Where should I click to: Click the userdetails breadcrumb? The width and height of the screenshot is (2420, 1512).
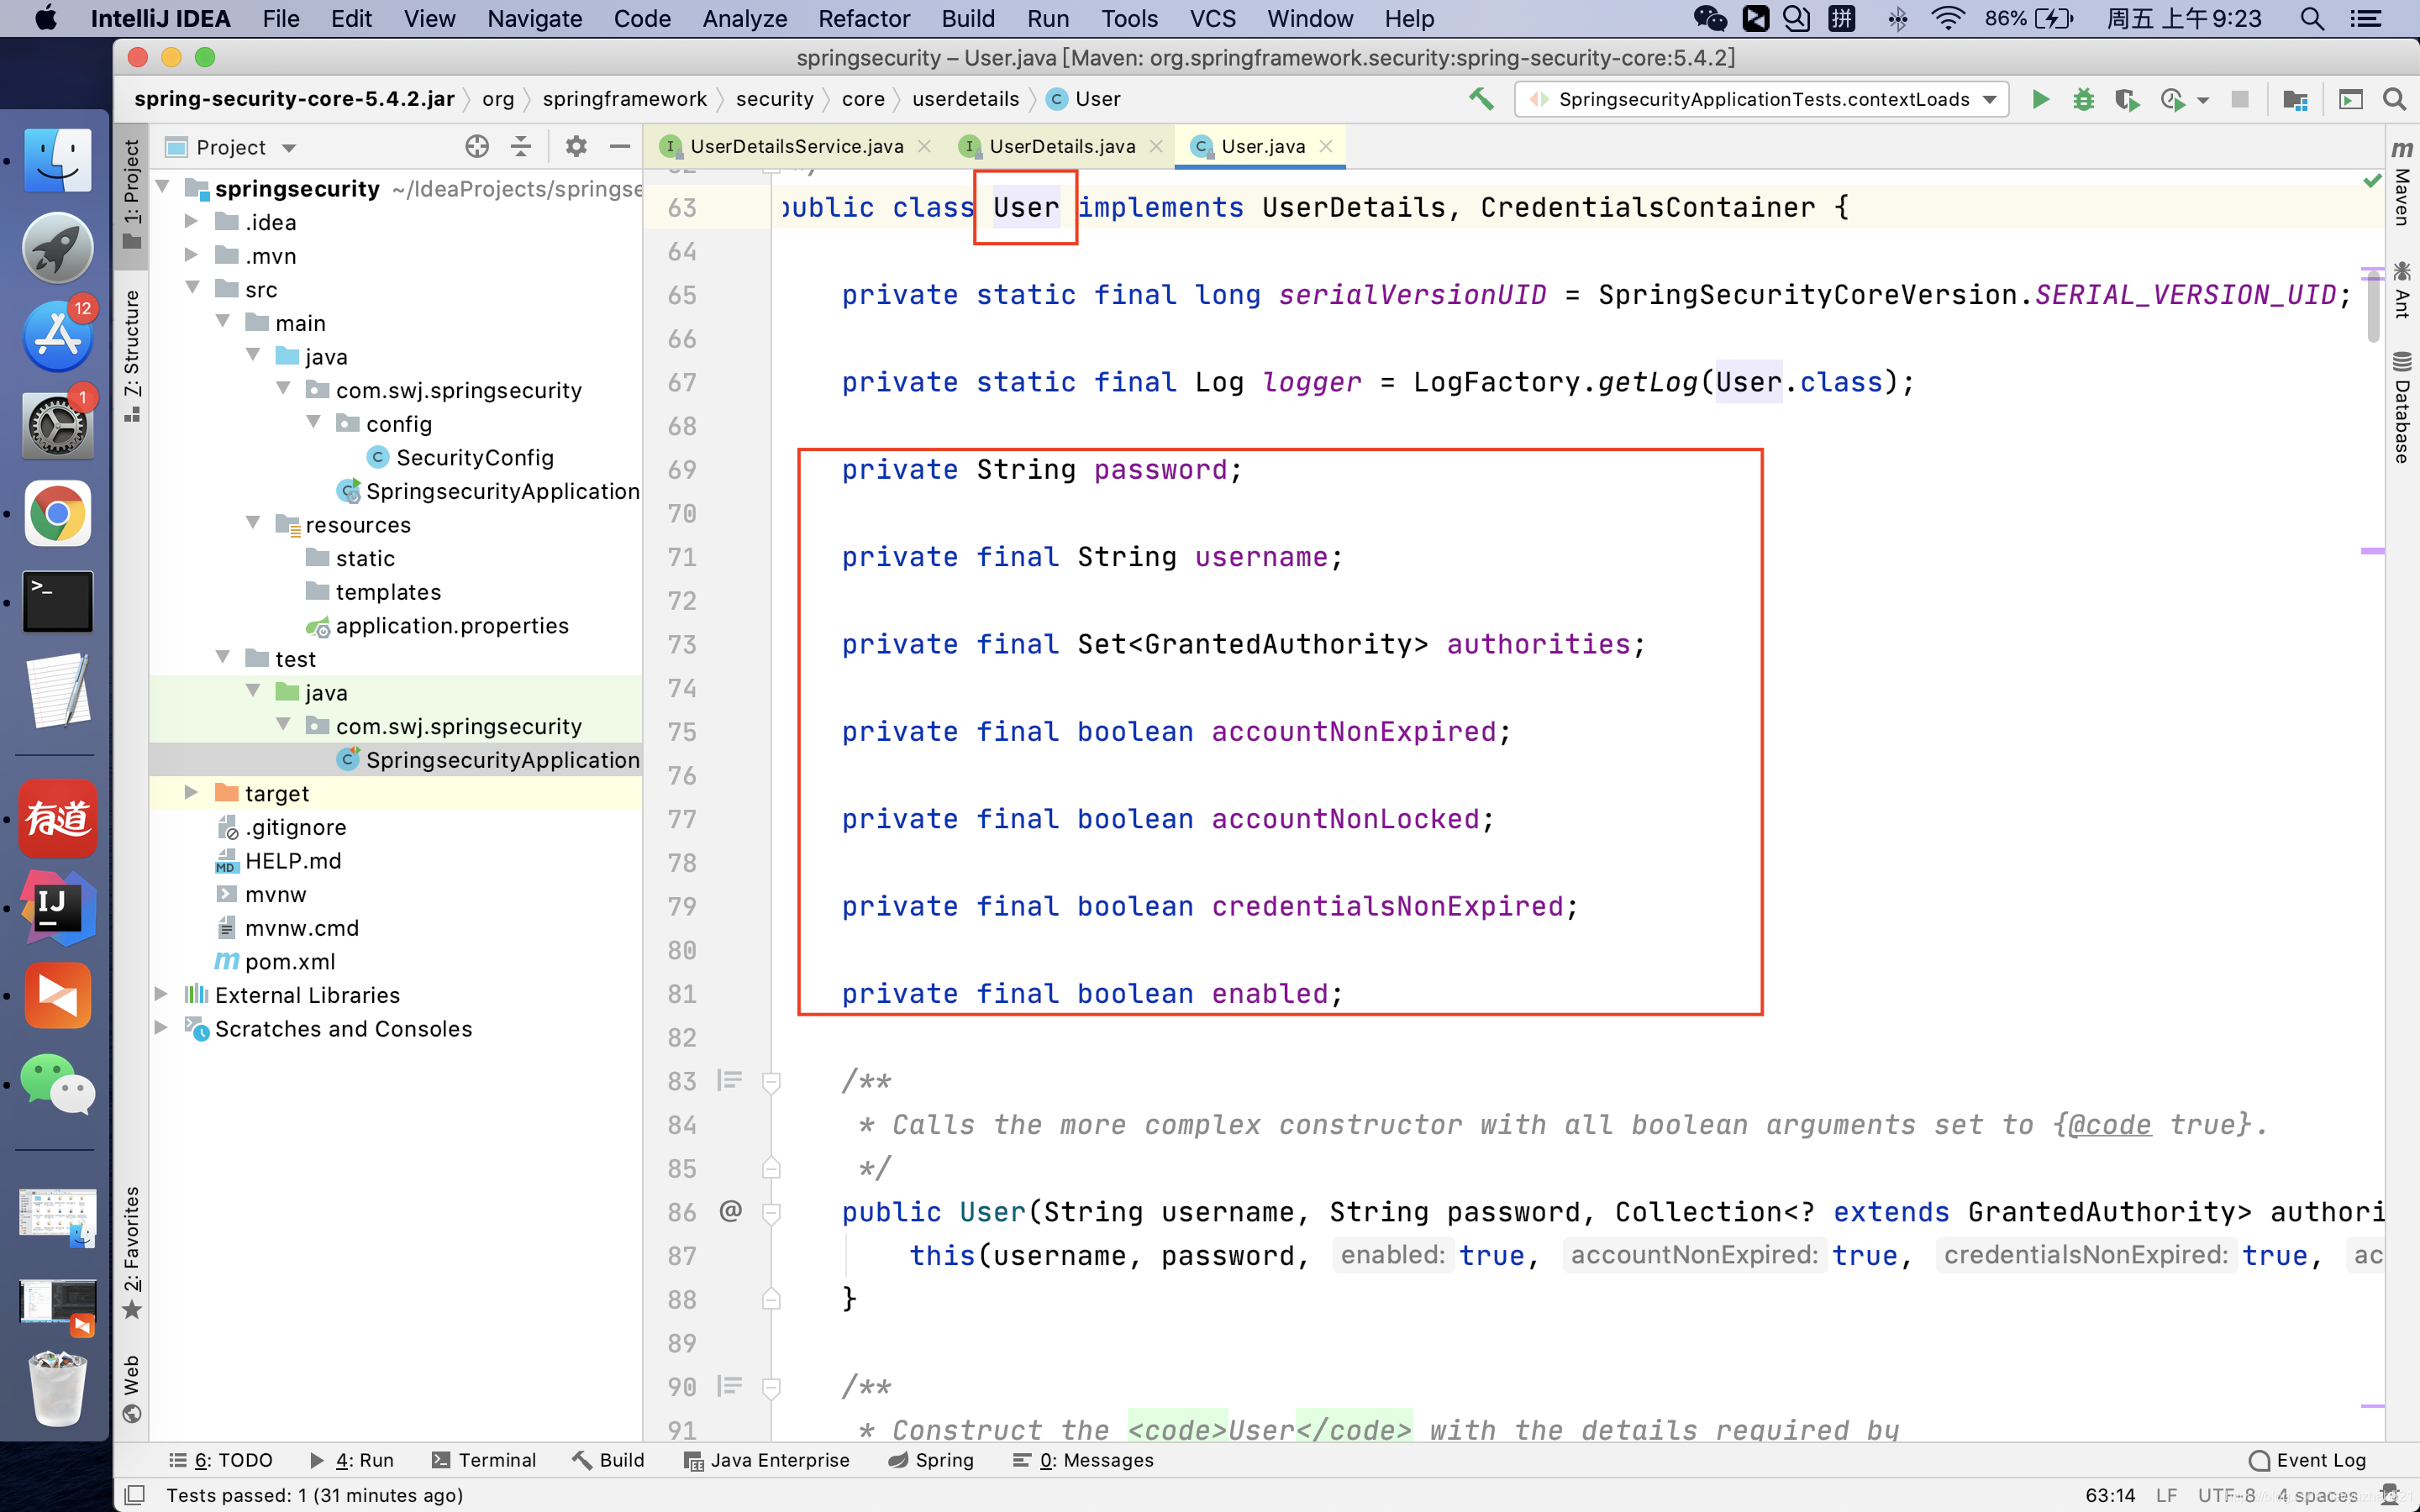[x=965, y=99]
